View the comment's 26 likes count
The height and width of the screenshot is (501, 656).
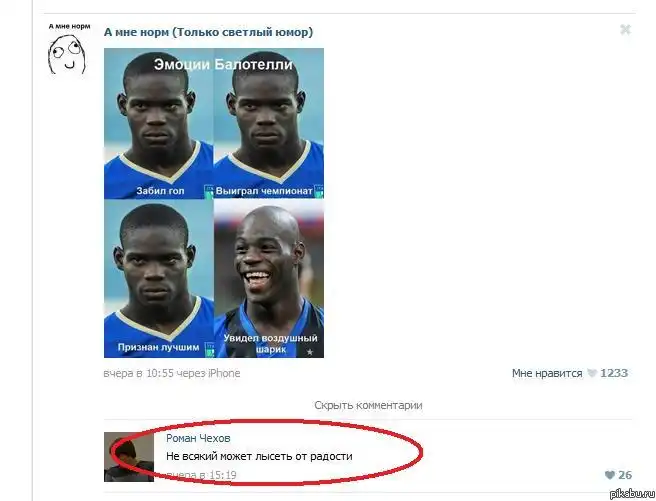[625, 475]
